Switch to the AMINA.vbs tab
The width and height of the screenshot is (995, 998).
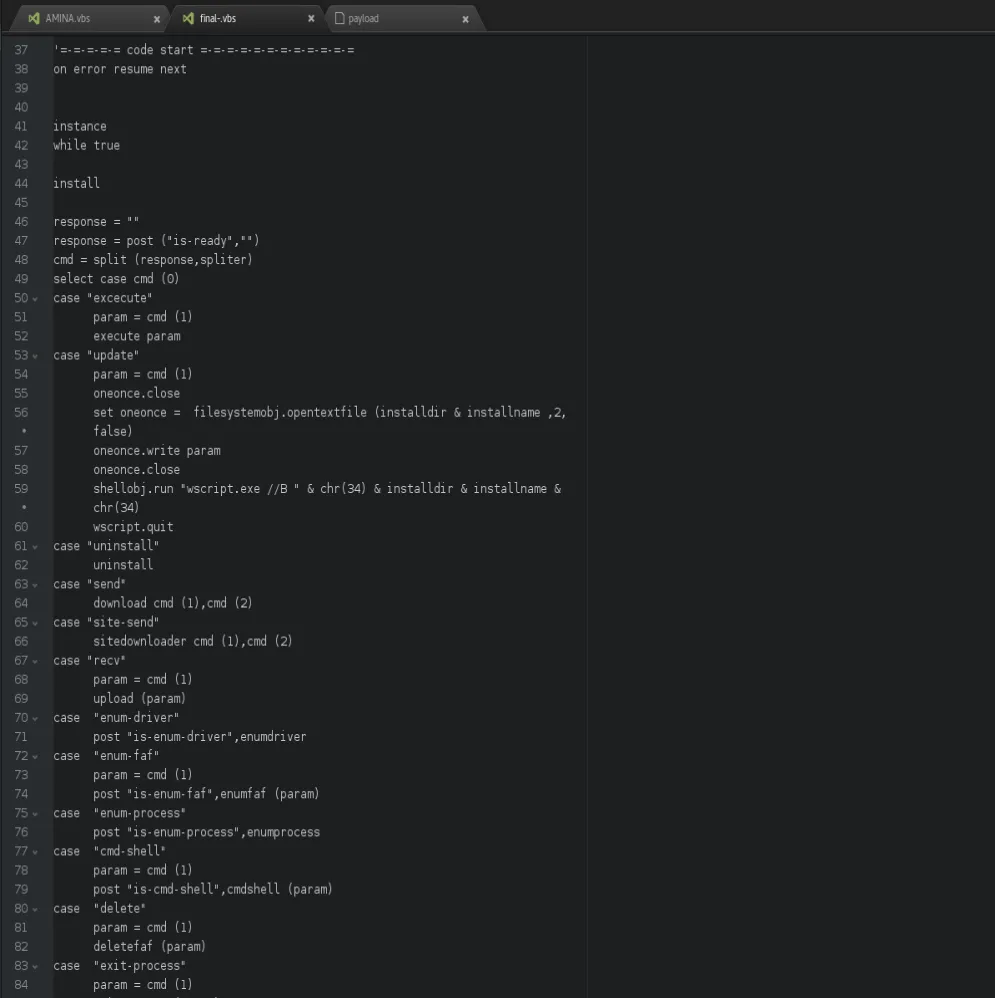click(89, 18)
